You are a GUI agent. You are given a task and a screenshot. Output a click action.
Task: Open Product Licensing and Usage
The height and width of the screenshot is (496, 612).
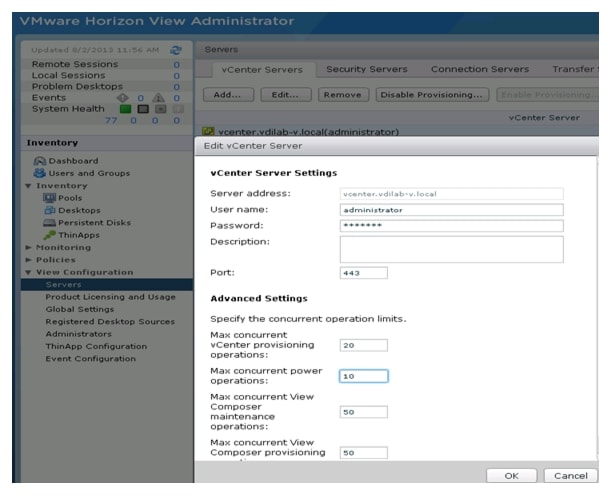click(x=110, y=297)
